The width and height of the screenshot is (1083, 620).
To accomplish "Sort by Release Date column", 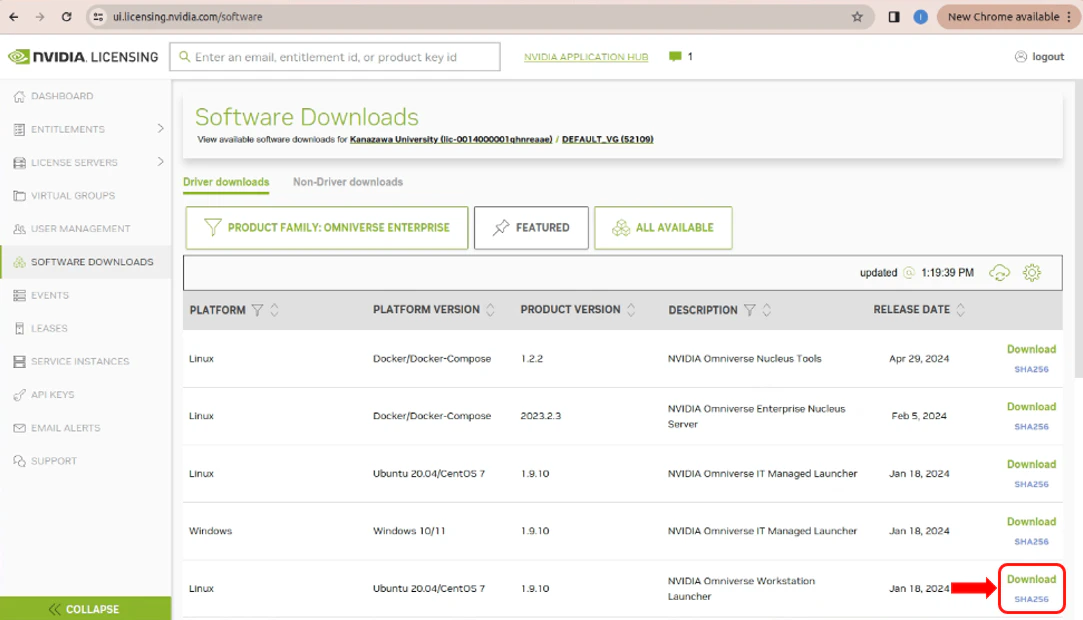I will [x=961, y=310].
